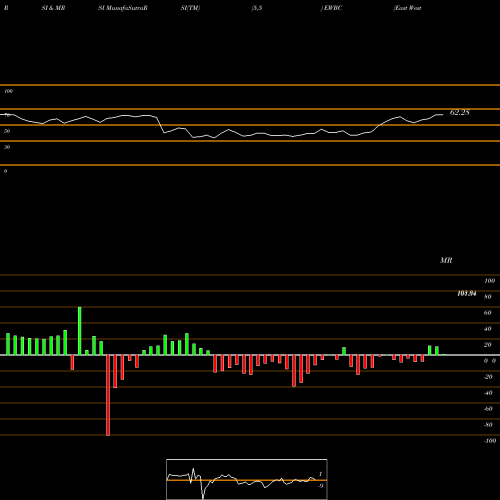Click the '80' MR axis label
The height and width of the screenshot is (500, 500).
[488, 297]
